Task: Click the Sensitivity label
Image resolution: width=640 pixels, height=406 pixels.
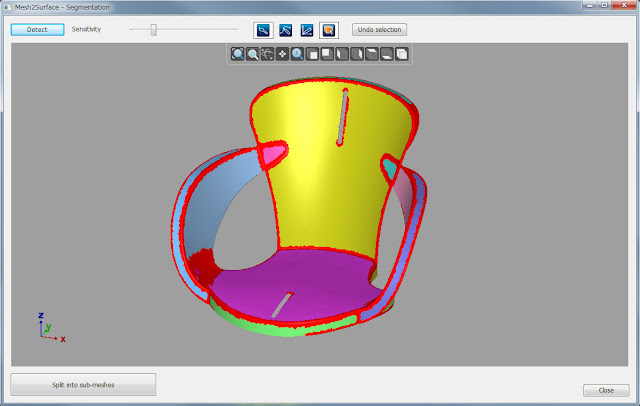Action: point(86,29)
